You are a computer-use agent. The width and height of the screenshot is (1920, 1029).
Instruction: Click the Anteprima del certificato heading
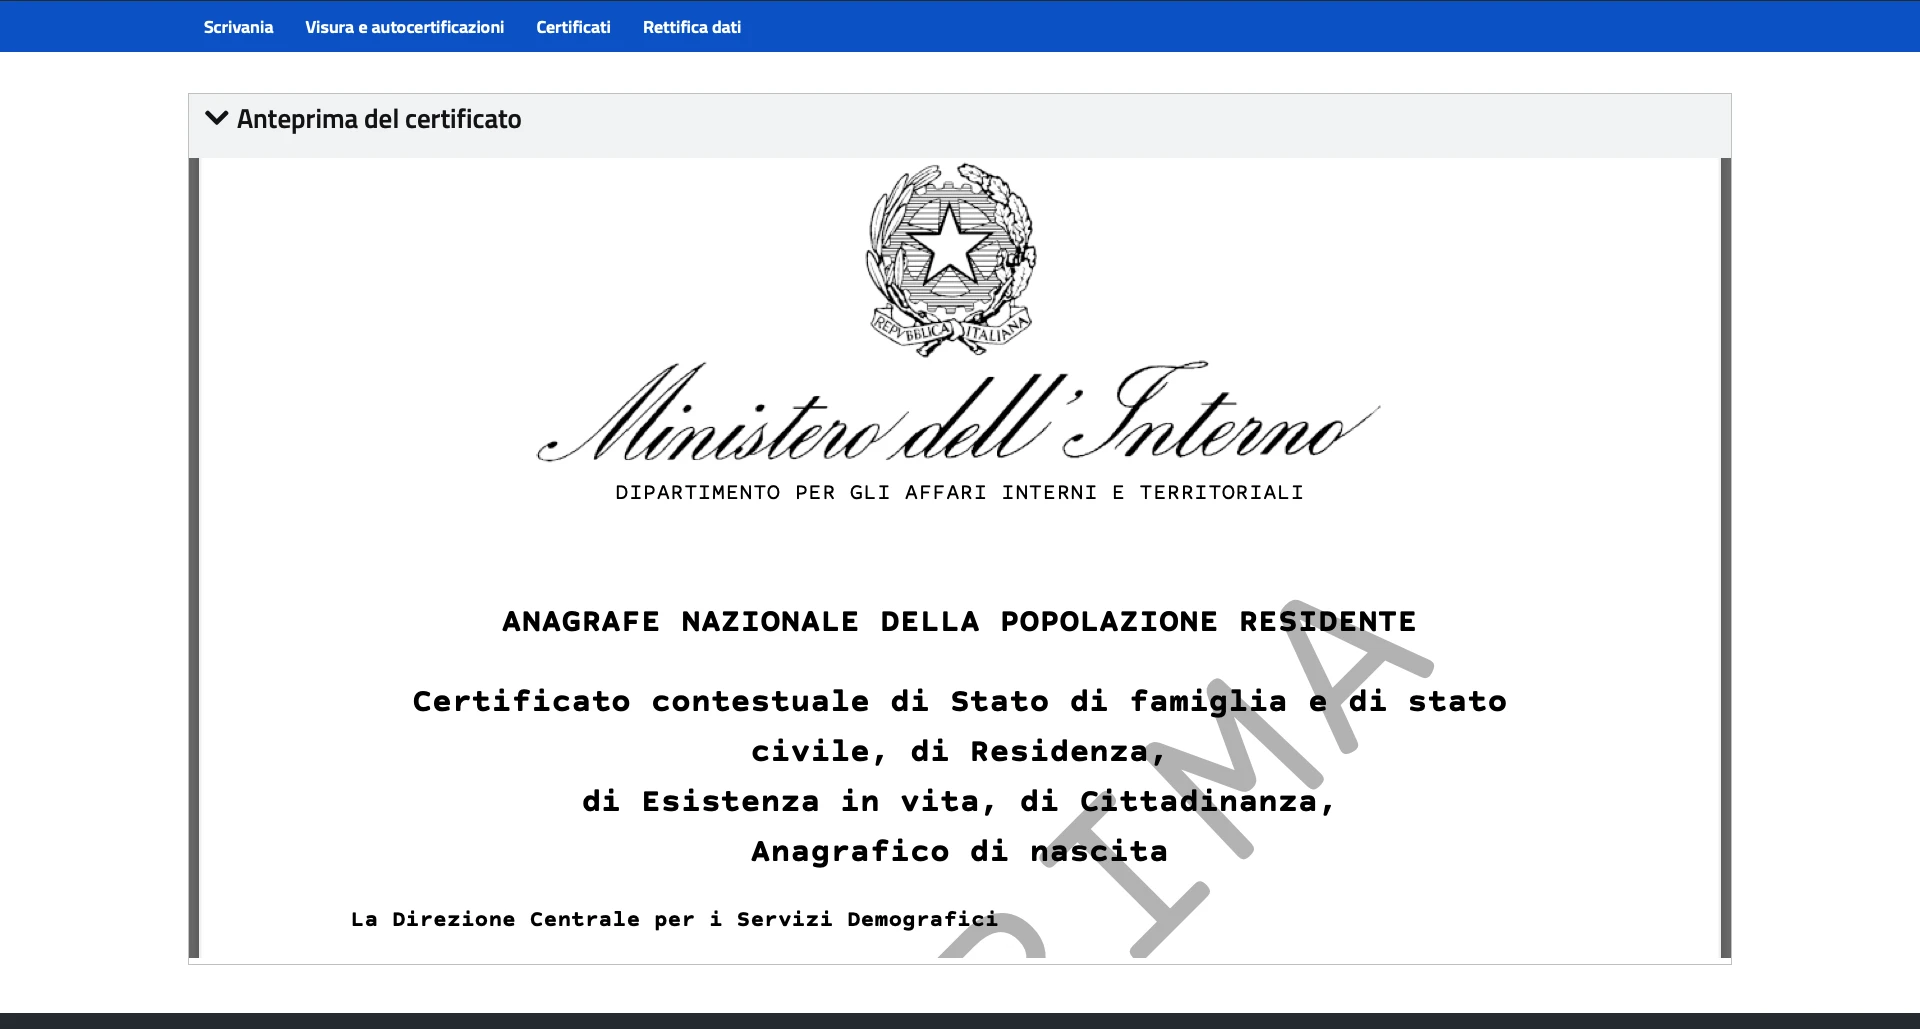pyautogui.click(x=379, y=119)
